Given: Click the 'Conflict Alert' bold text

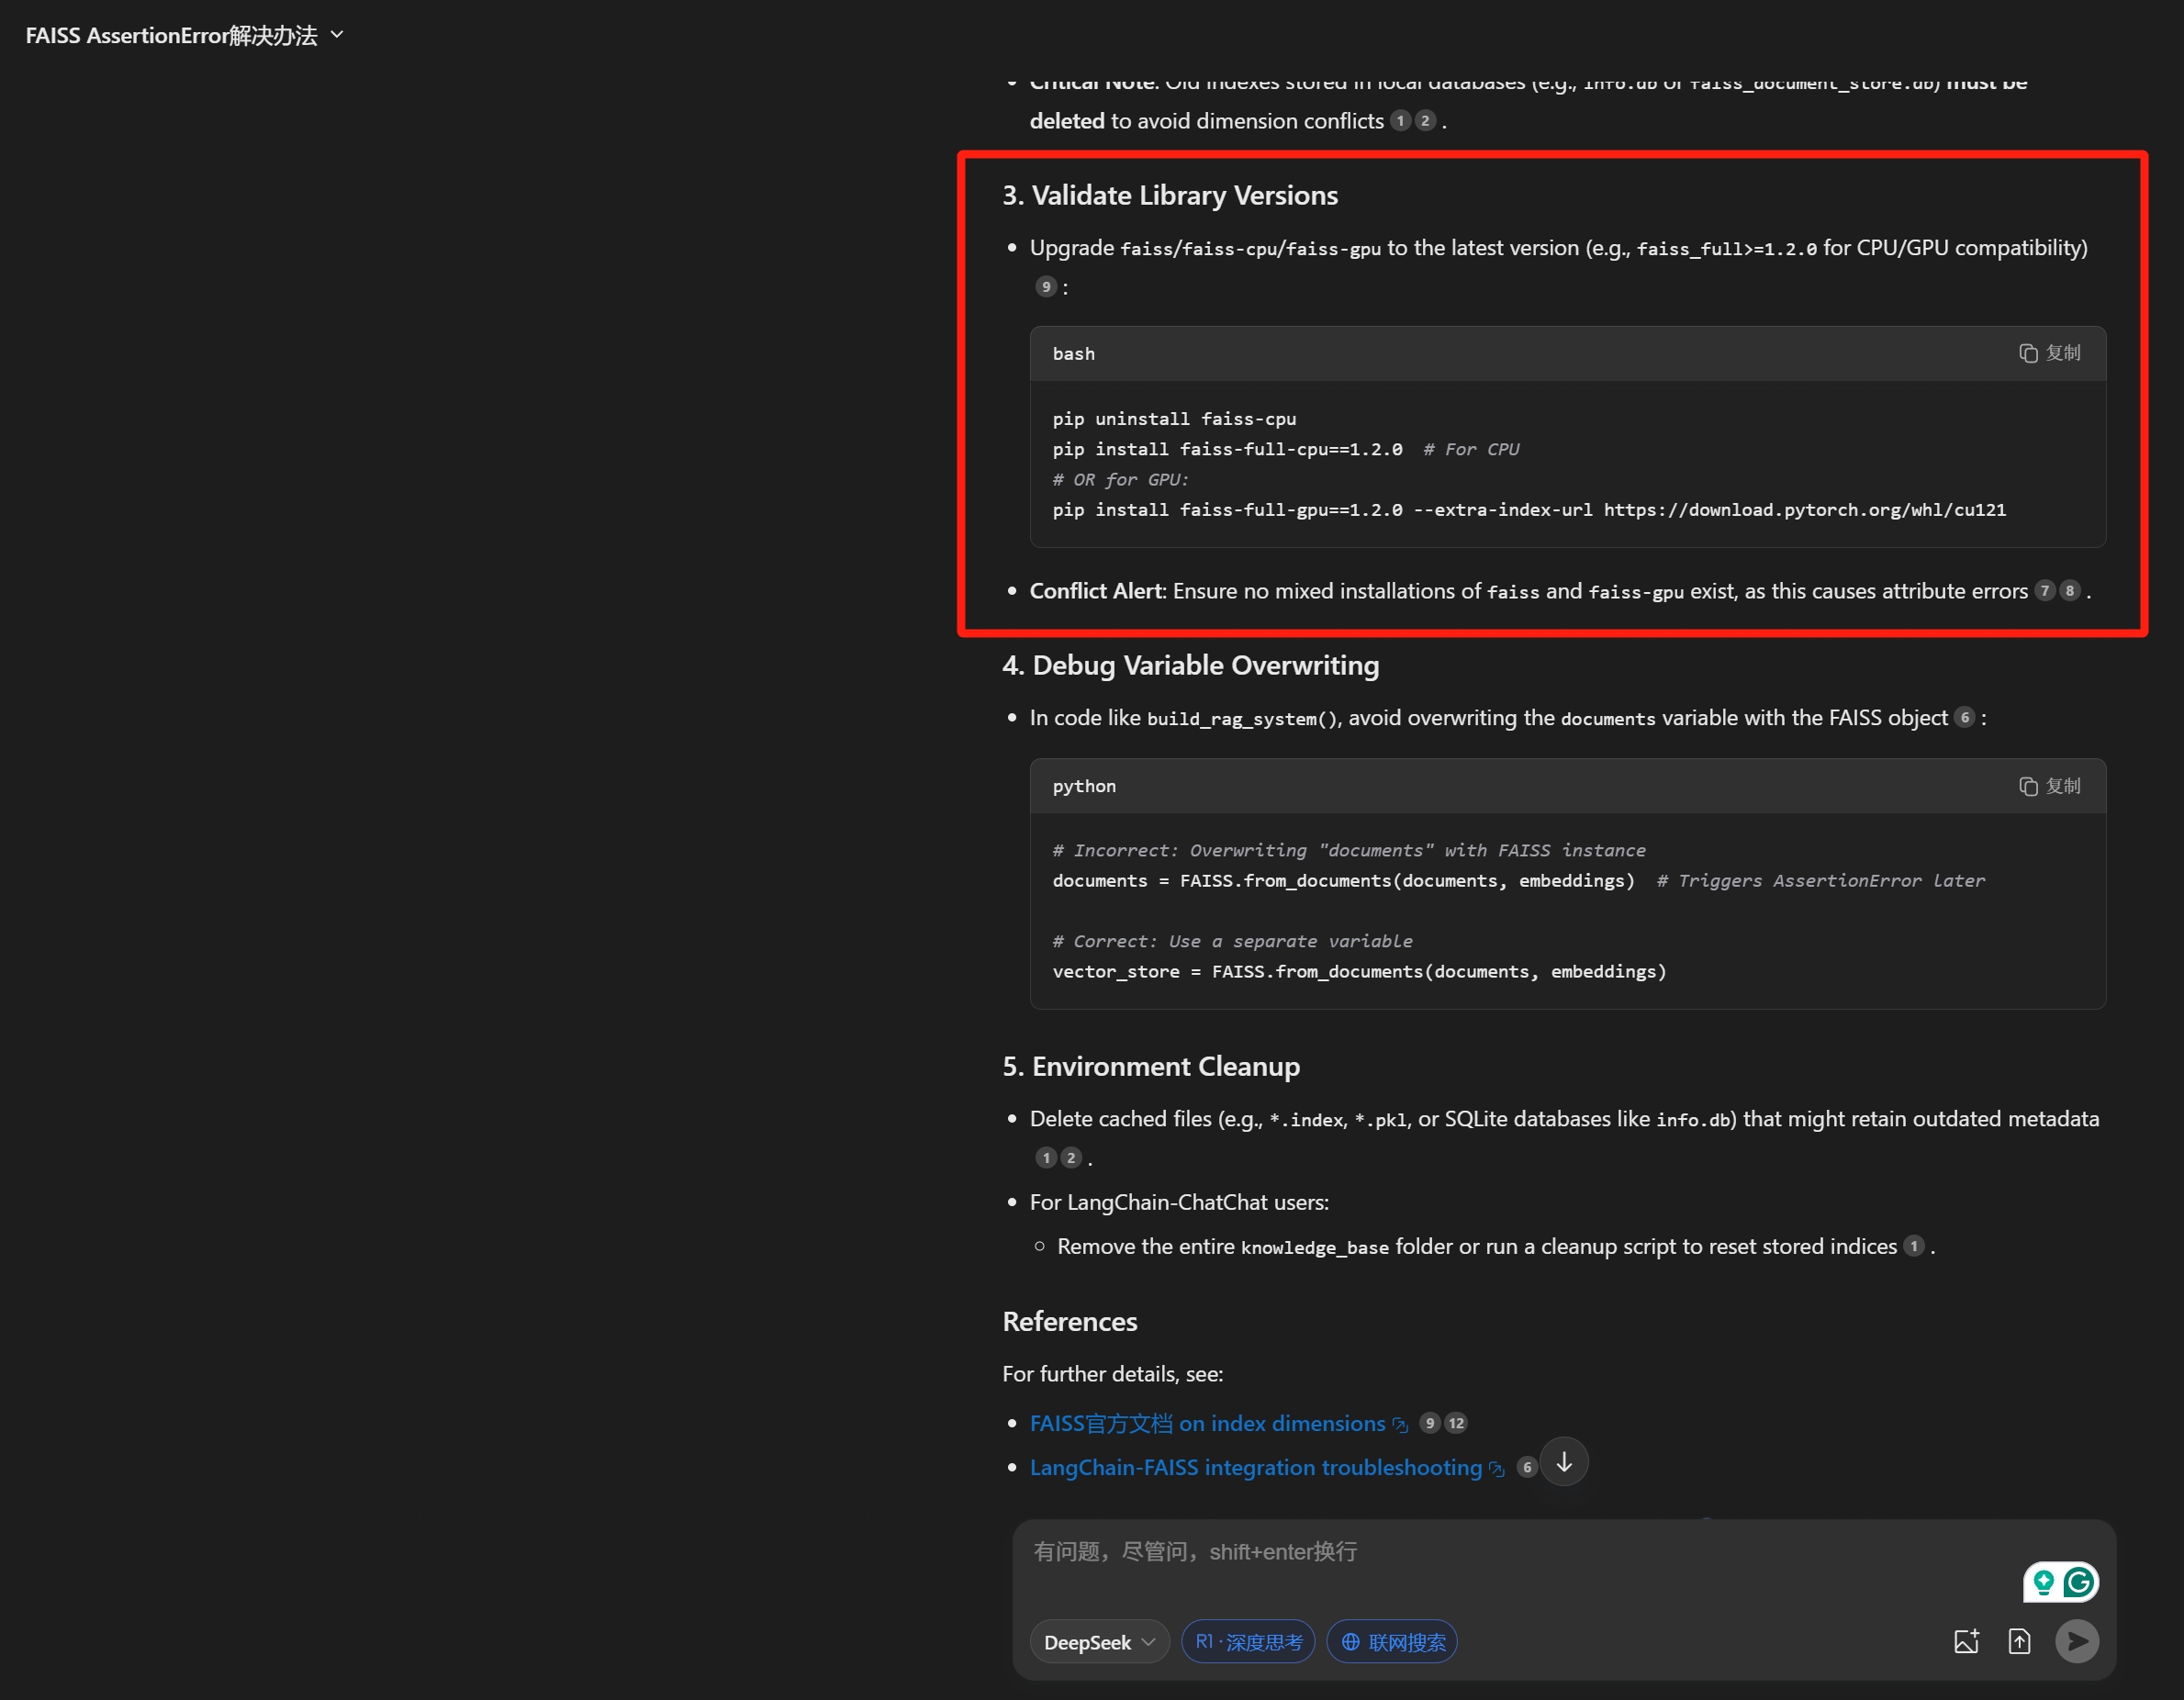Looking at the screenshot, I should coord(1097,591).
